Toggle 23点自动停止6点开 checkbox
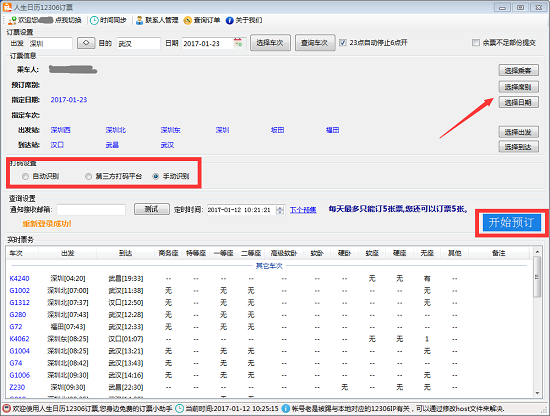Image resolution: width=550 pixels, height=416 pixels. click(x=343, y=43)
